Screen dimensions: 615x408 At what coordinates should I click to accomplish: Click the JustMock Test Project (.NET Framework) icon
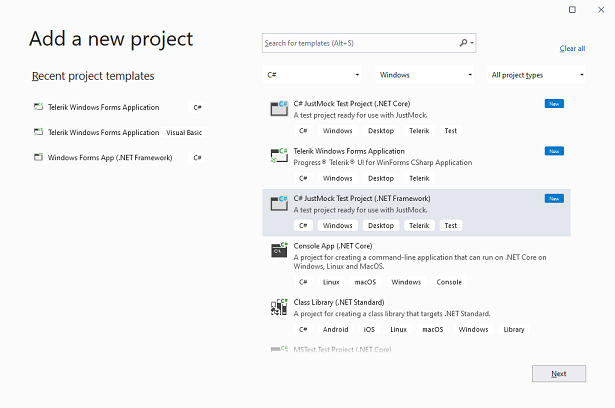[x=279, y=203]
